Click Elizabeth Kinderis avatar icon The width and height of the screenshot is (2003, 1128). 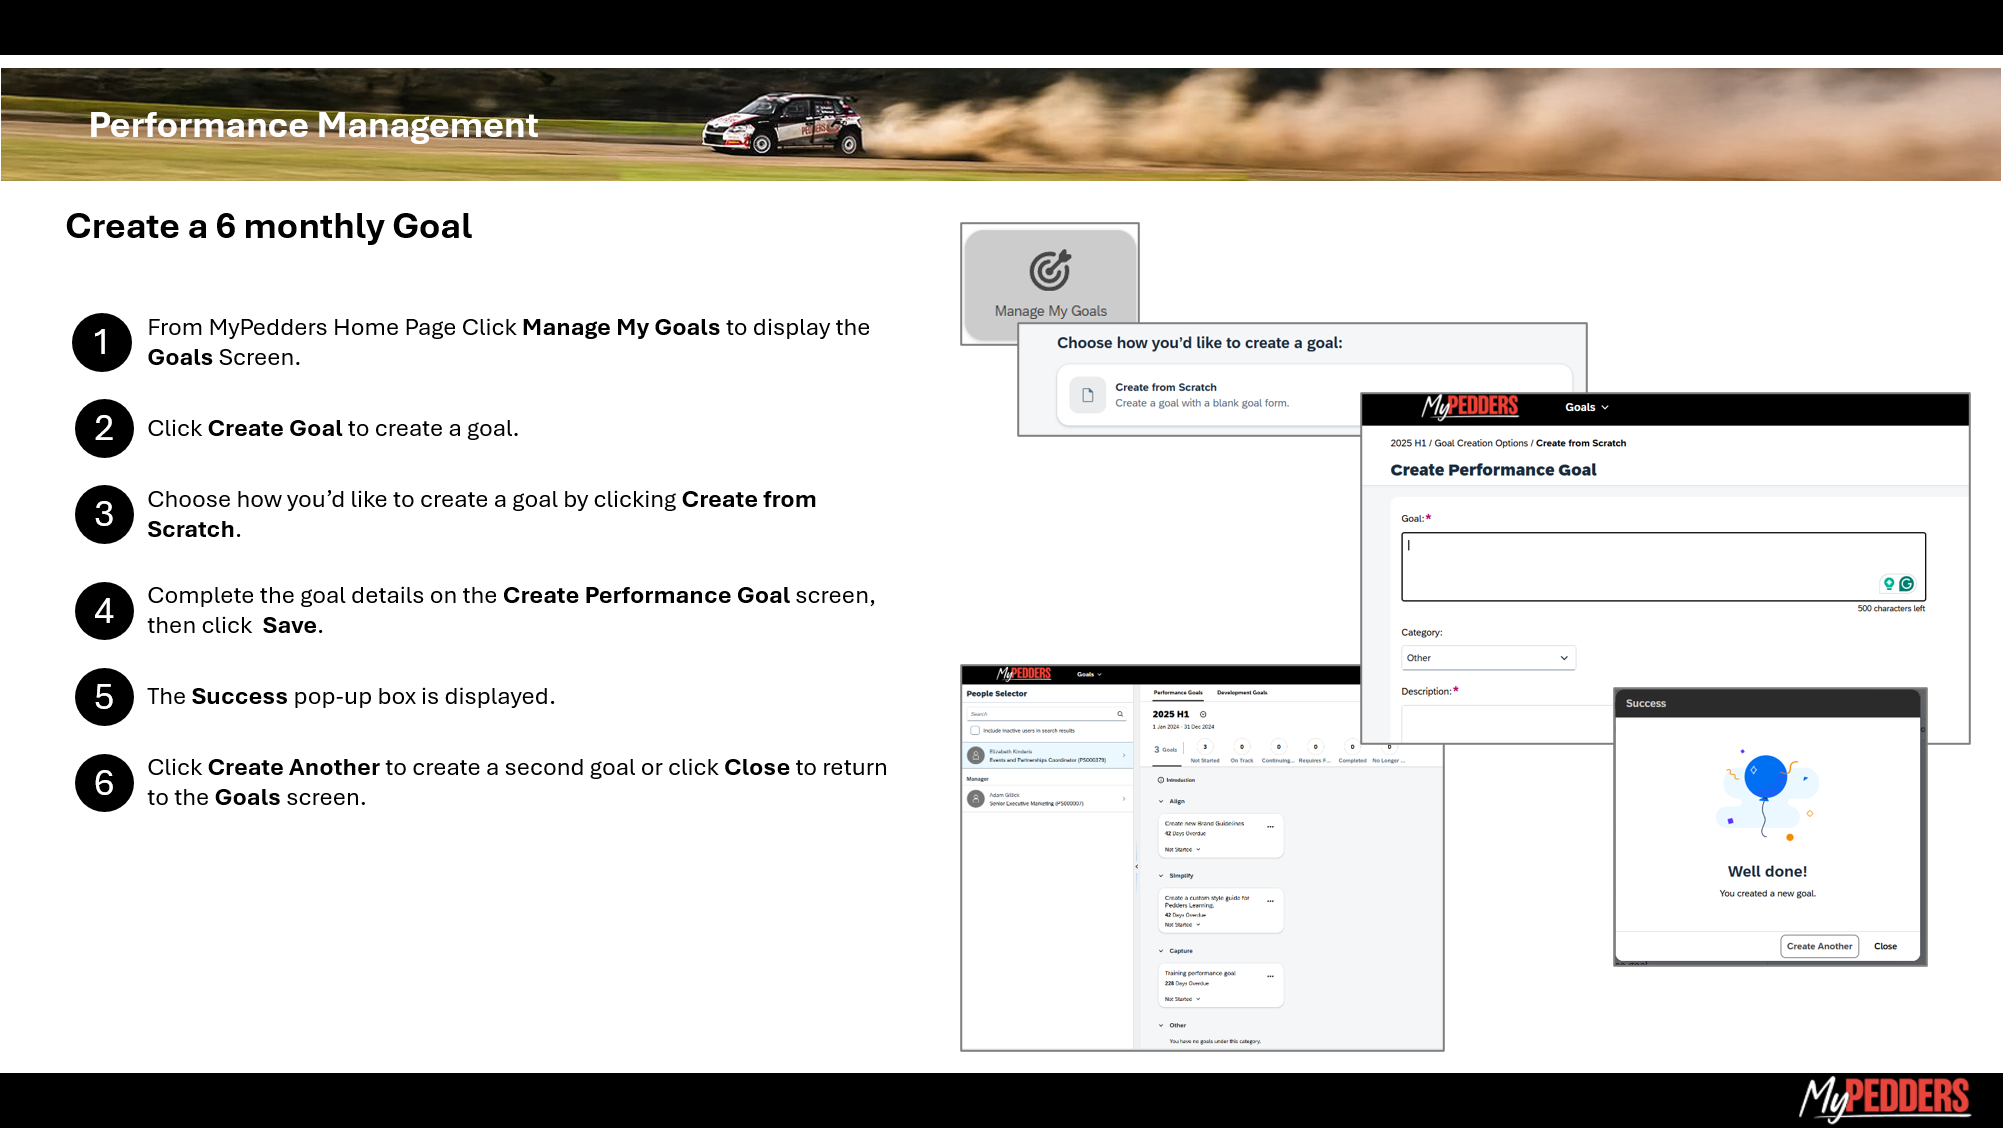click(x=976, y=756)
